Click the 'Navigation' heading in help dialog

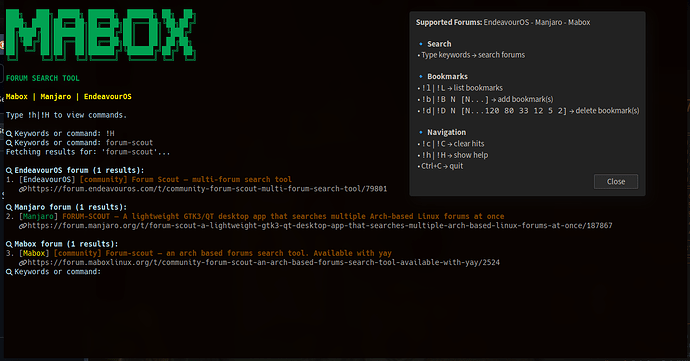(446, 132)
